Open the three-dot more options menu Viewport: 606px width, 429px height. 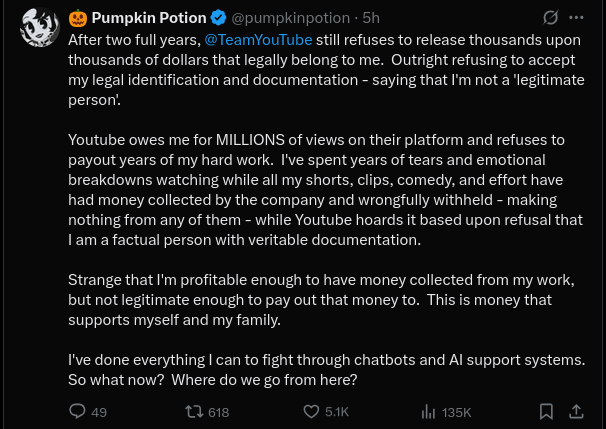(577, 18)
